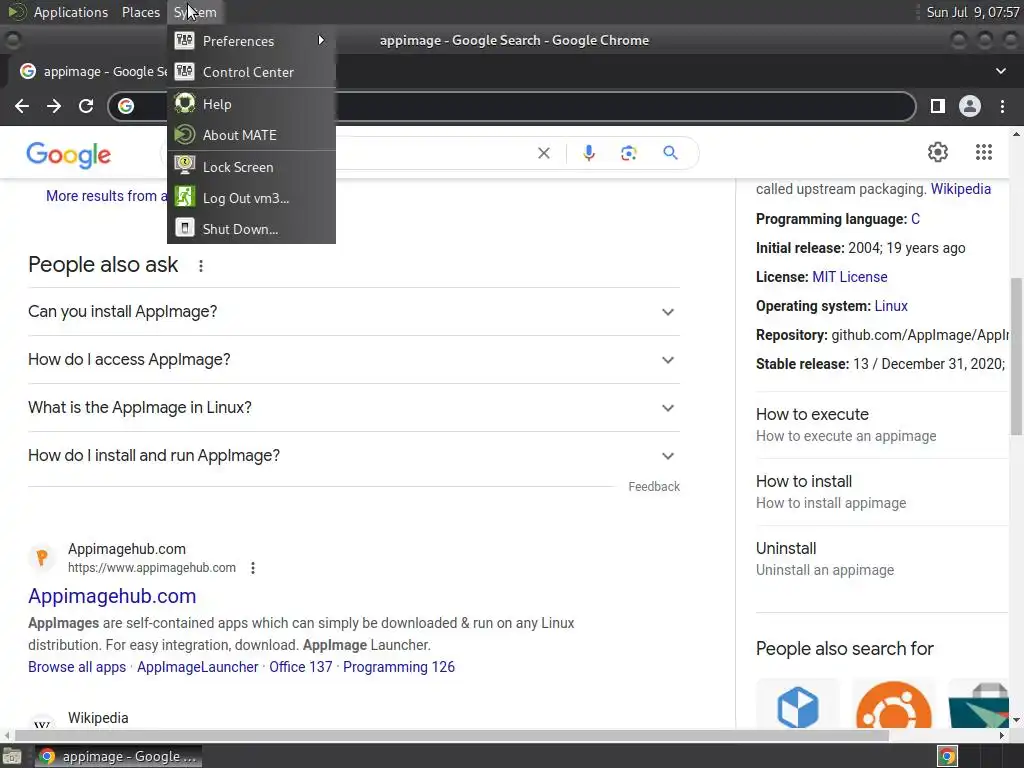Start voice search with microphone icon
The image size is (1024, 768).
[588, 153]
